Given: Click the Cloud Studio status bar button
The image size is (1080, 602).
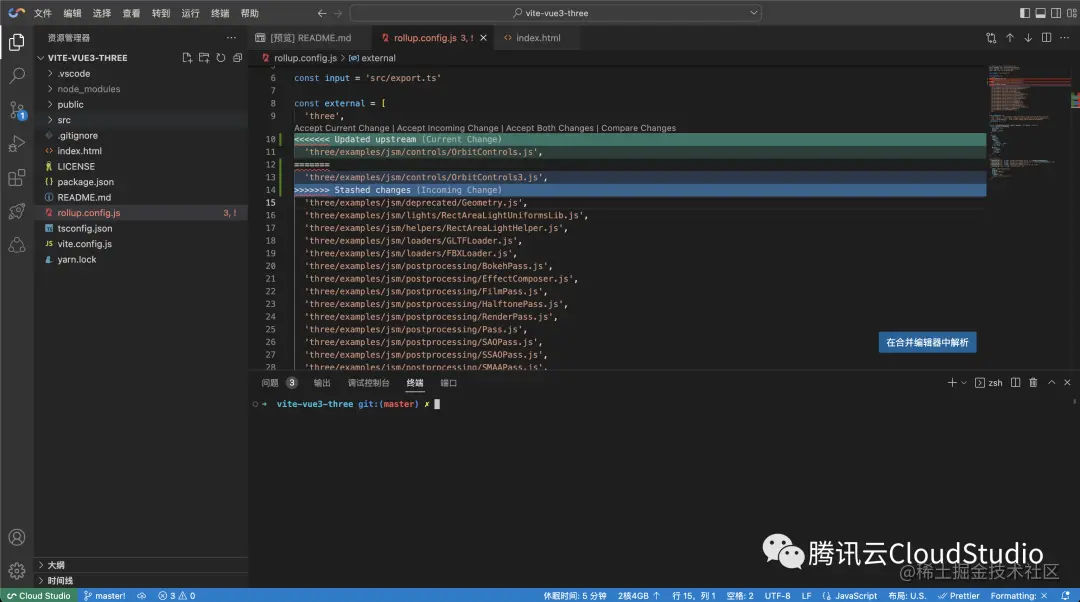Looking at the screenshot, I should point(39,596).
